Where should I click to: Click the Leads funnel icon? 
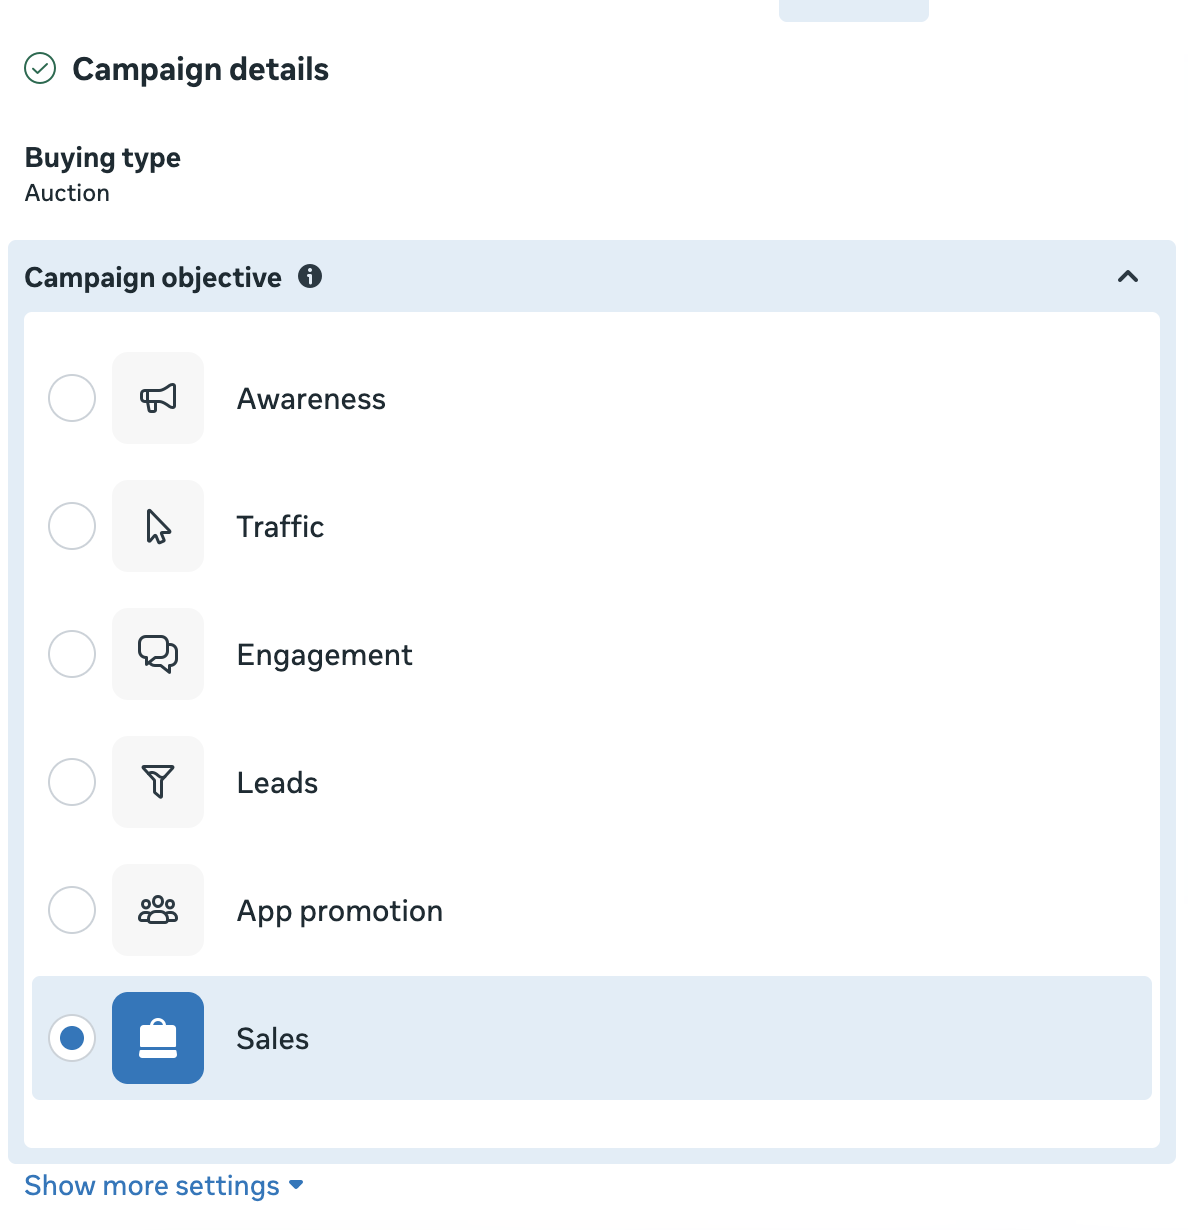click(157, 782)
